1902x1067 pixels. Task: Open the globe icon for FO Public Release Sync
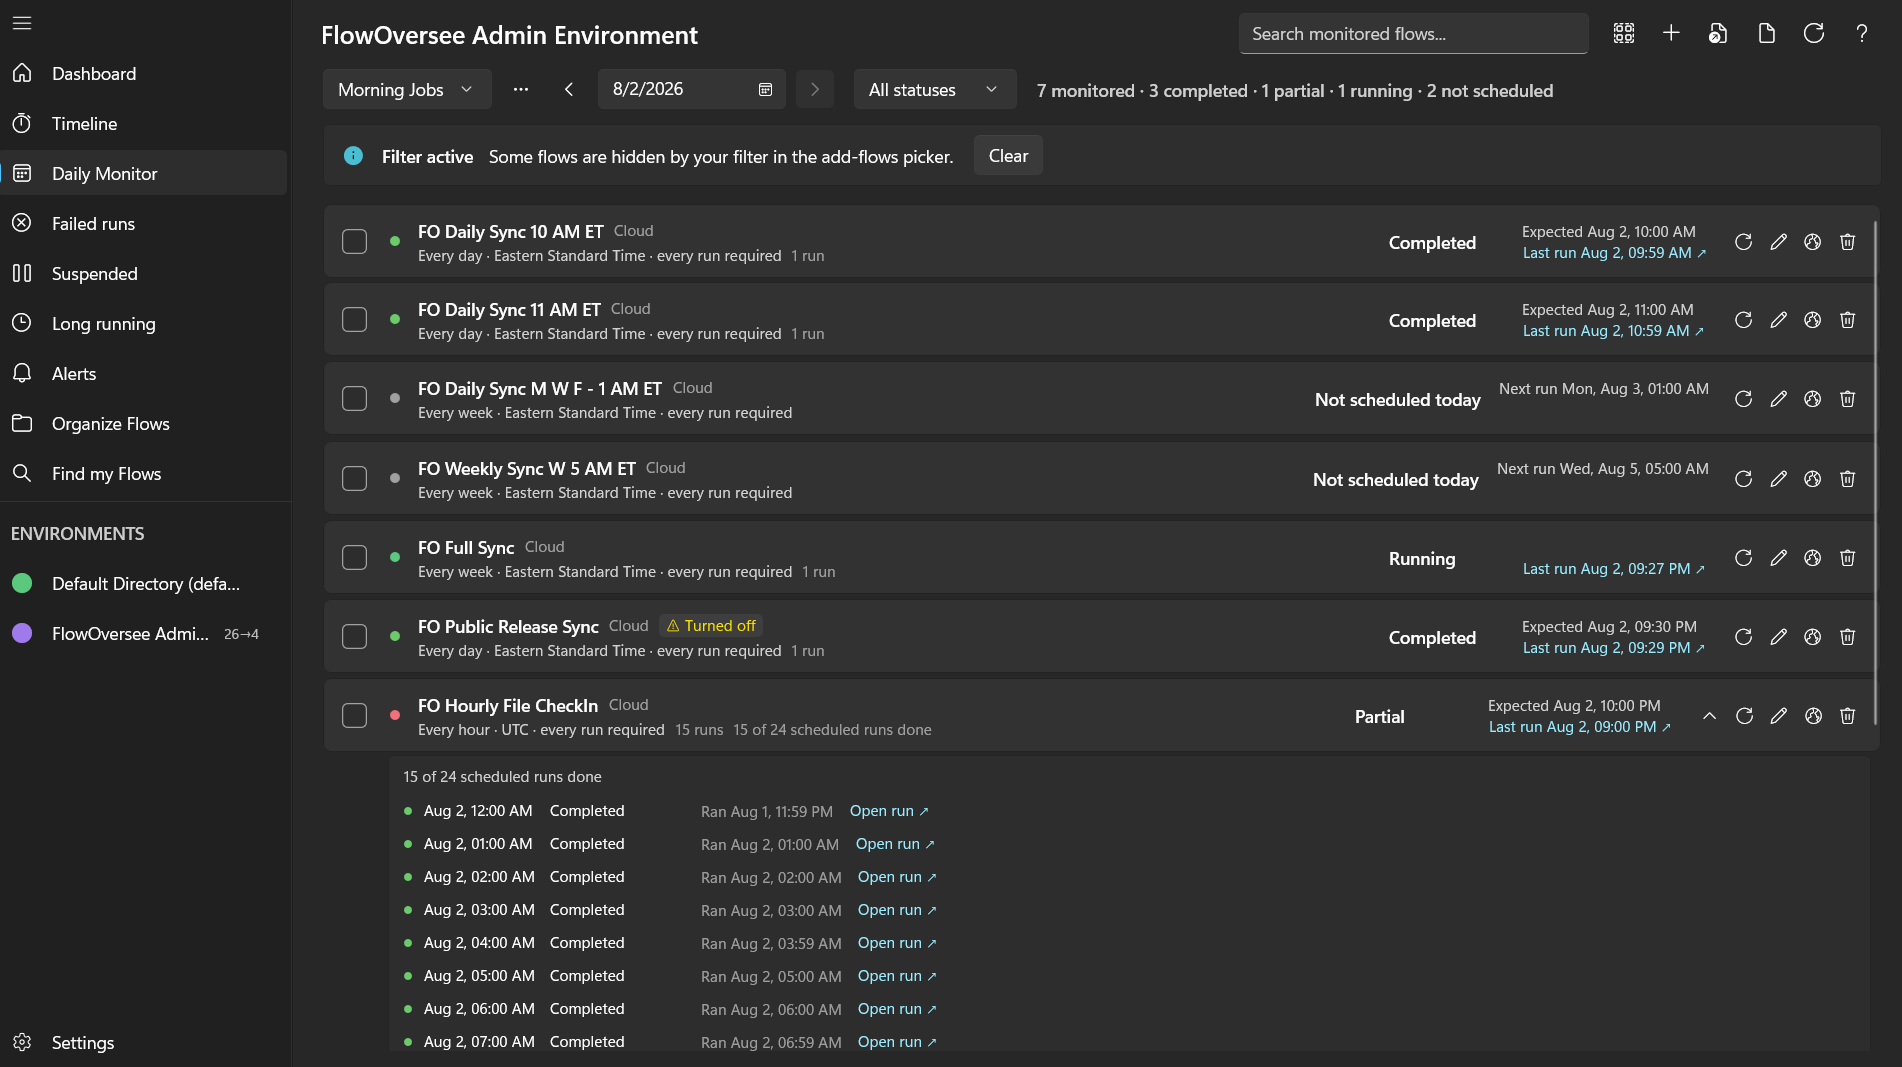click(1813, 637)
